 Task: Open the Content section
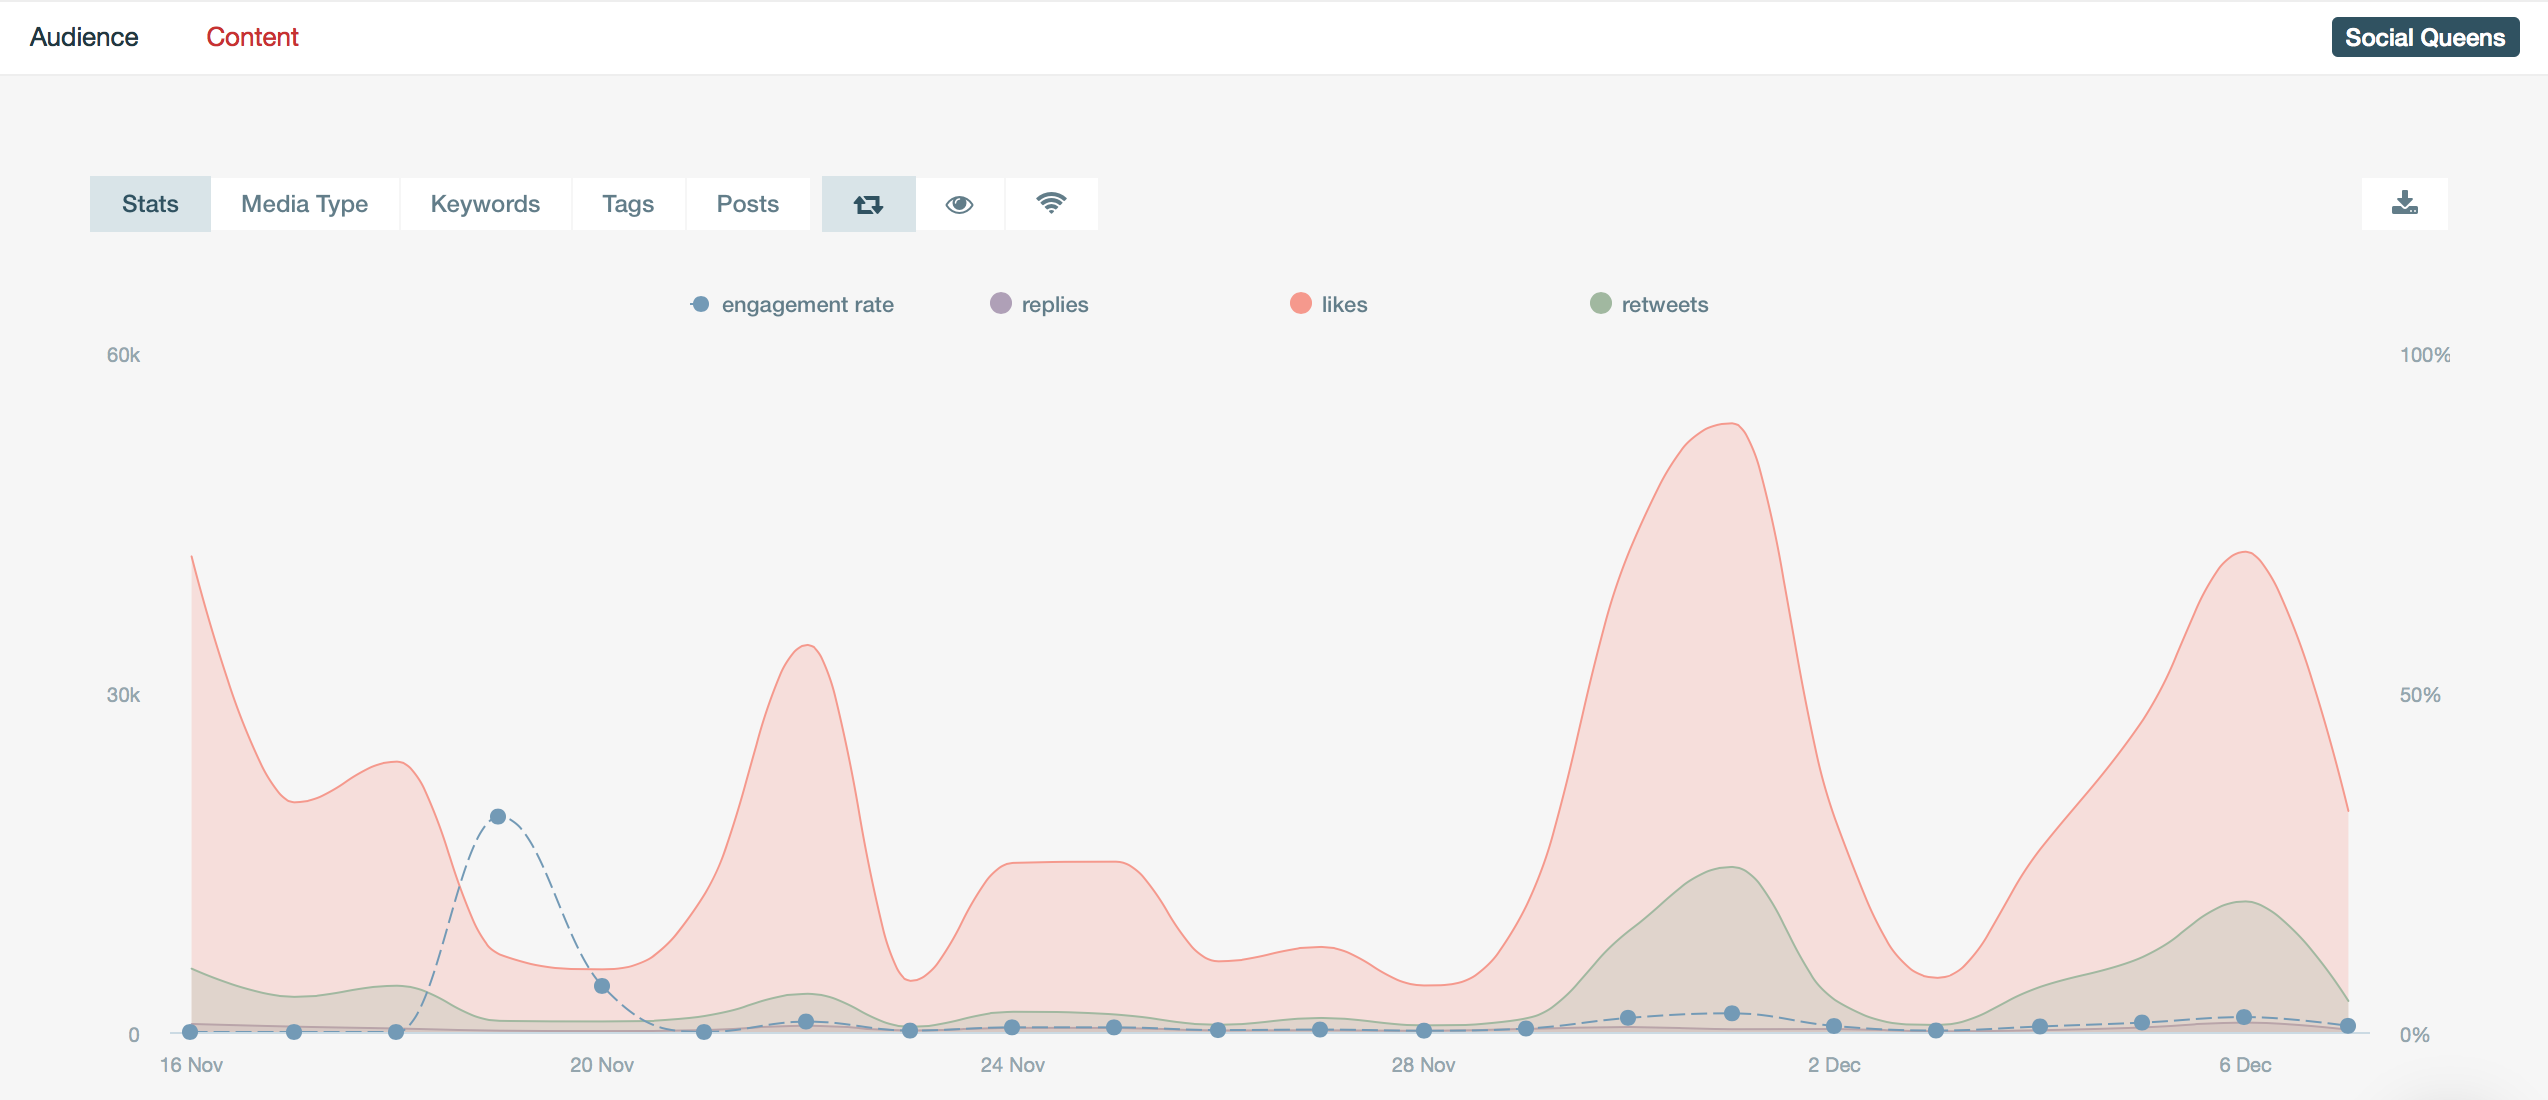252,37
